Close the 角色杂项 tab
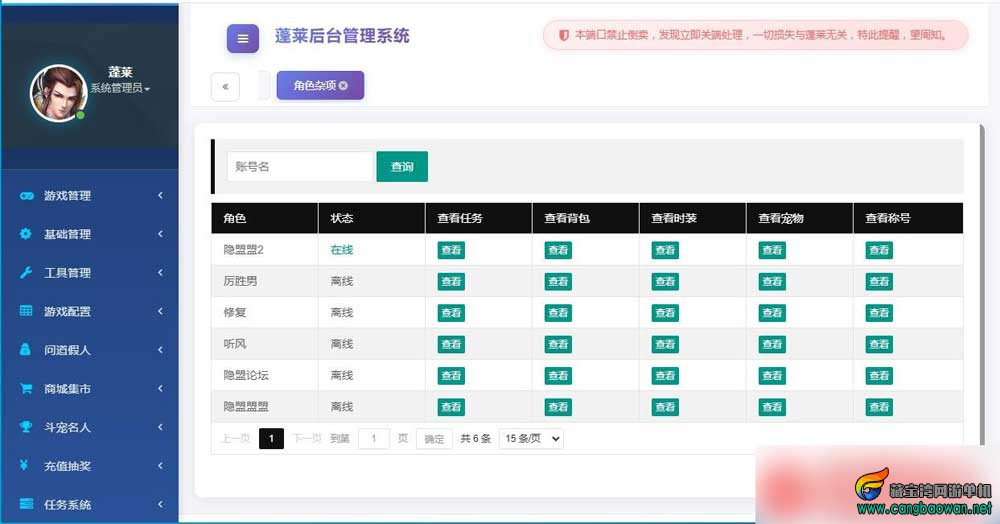The width and height of the screenshot is (1000, 524). point(343,85)
